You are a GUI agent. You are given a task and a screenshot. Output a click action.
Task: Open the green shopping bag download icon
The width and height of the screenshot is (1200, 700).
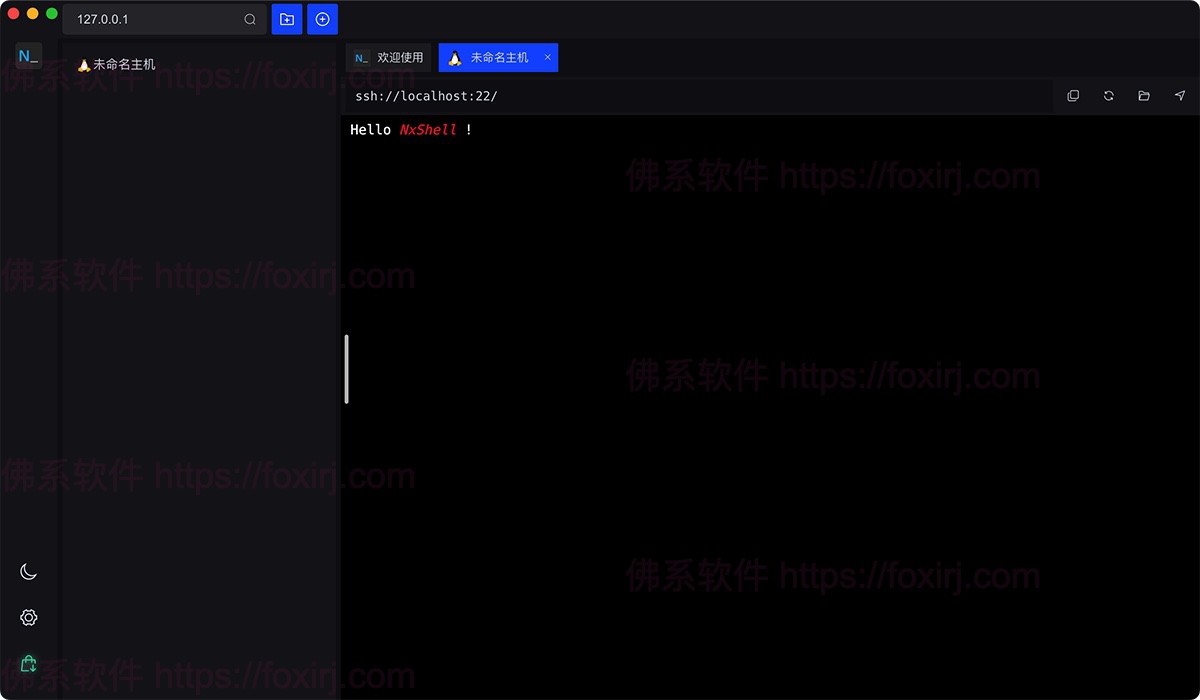29,664
